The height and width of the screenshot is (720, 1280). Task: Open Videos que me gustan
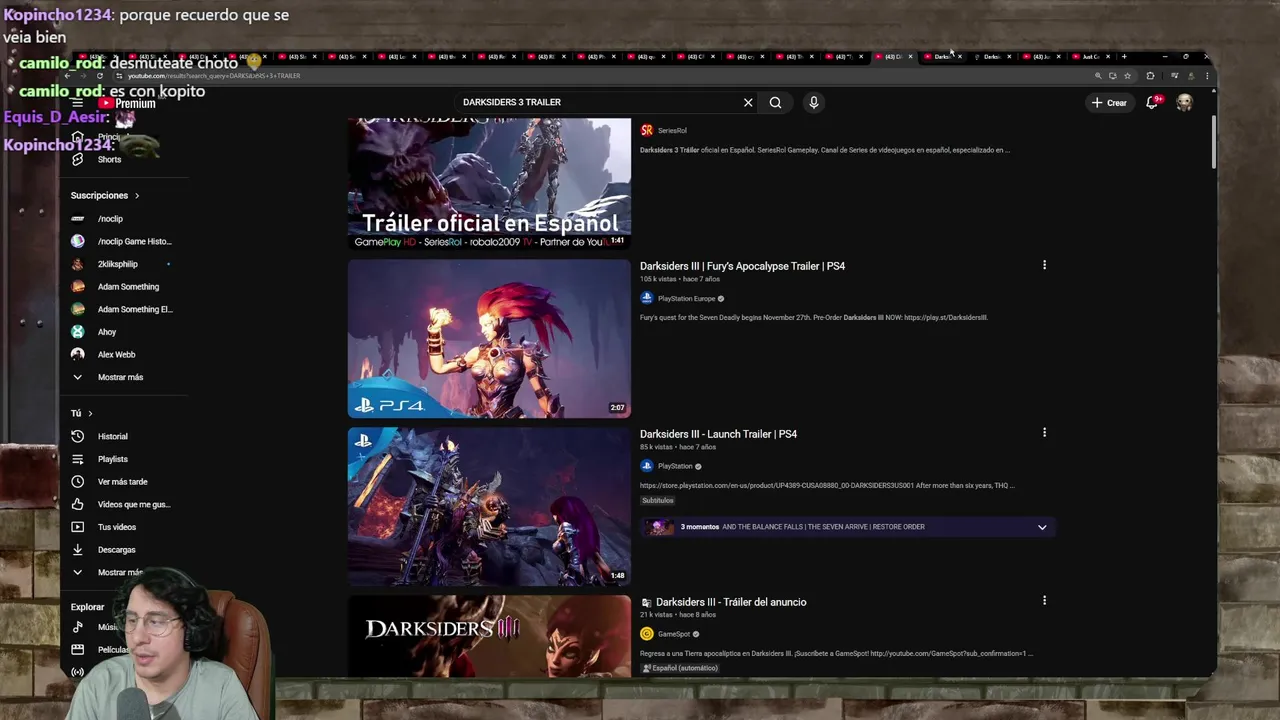133,504
